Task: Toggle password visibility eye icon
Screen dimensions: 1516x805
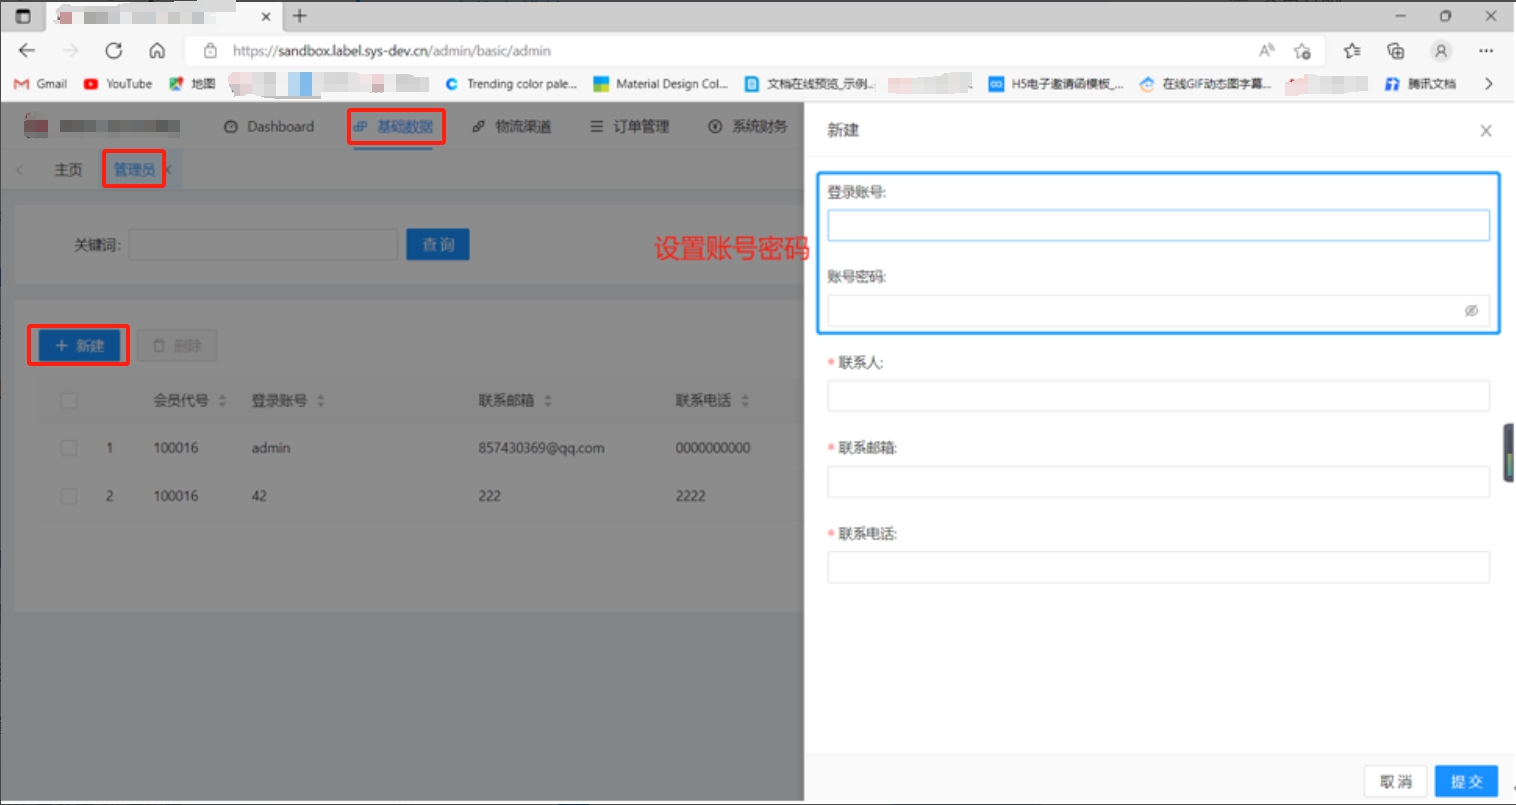Action: point(1471,311)
